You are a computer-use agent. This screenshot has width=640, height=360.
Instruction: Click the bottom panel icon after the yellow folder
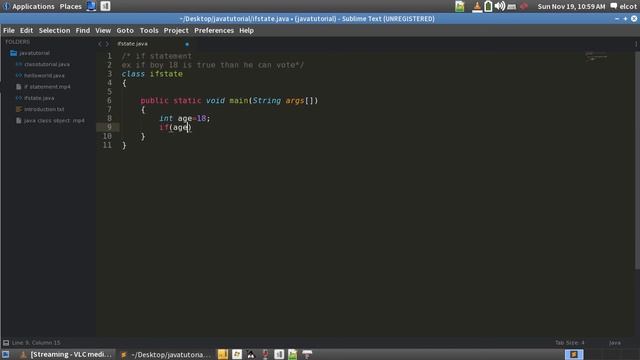click(x=237, y=355)
